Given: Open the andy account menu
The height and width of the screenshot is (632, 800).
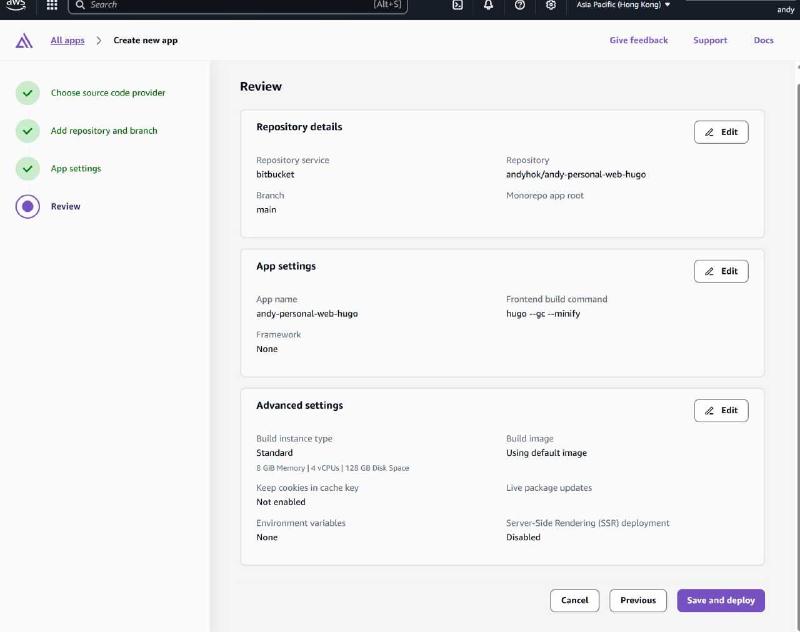Looking at the screenshot, I should coord(785,10).
